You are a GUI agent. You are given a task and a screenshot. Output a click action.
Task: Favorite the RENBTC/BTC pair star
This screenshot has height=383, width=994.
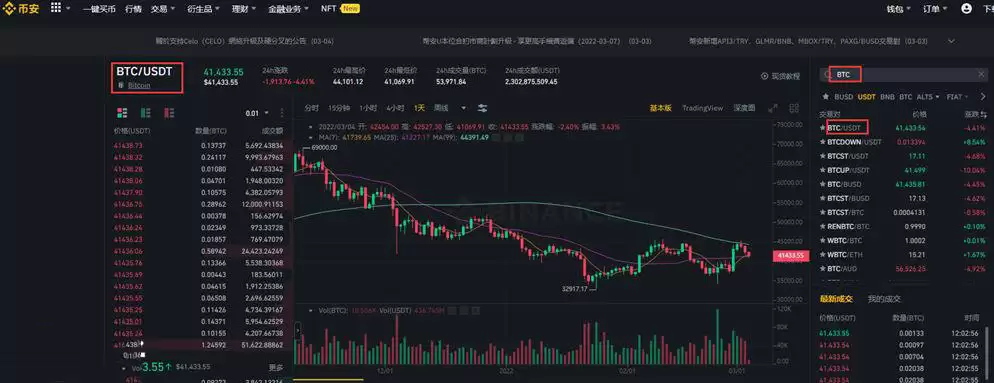[x=823, y=226]
